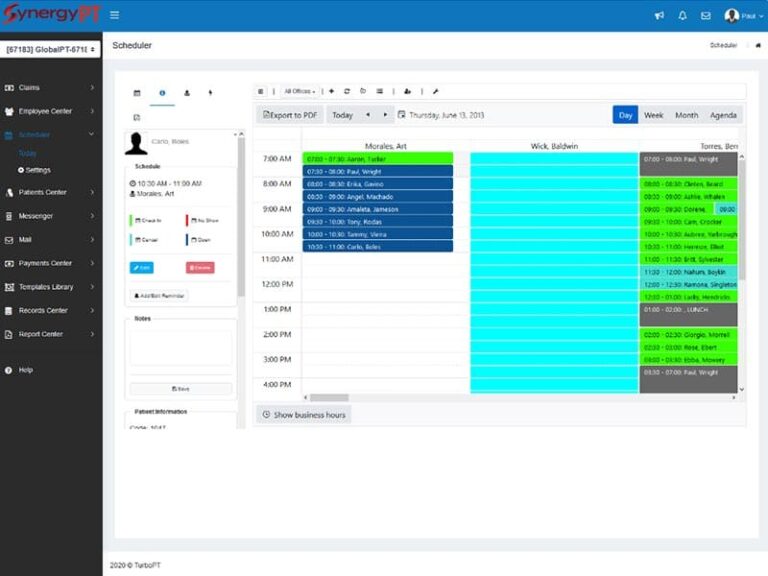The height and width of the screenshot is (576, 768).
Task: Open the envelope messages icon in header
Action: point(705,16)
